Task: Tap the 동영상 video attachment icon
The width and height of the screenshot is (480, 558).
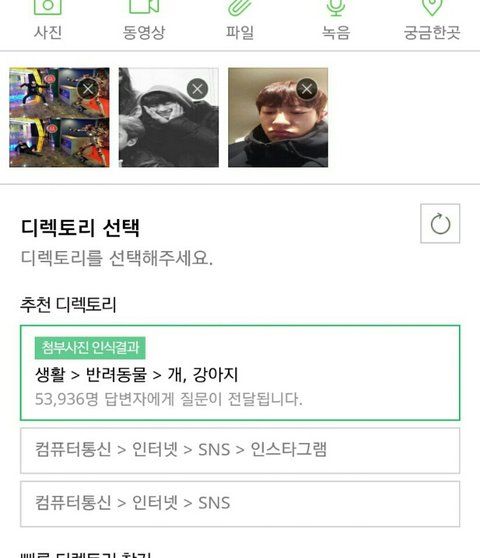Action: pyautogui.click(x=144, y=6)
